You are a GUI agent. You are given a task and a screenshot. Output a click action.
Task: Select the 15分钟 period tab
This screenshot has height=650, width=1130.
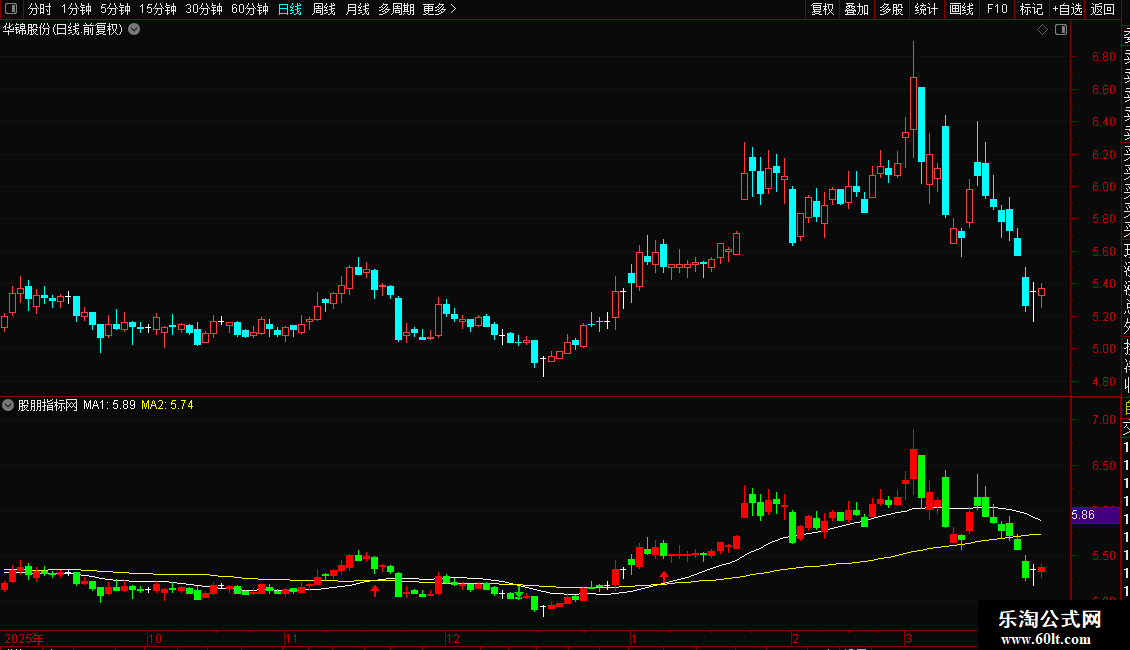[158, 9]
